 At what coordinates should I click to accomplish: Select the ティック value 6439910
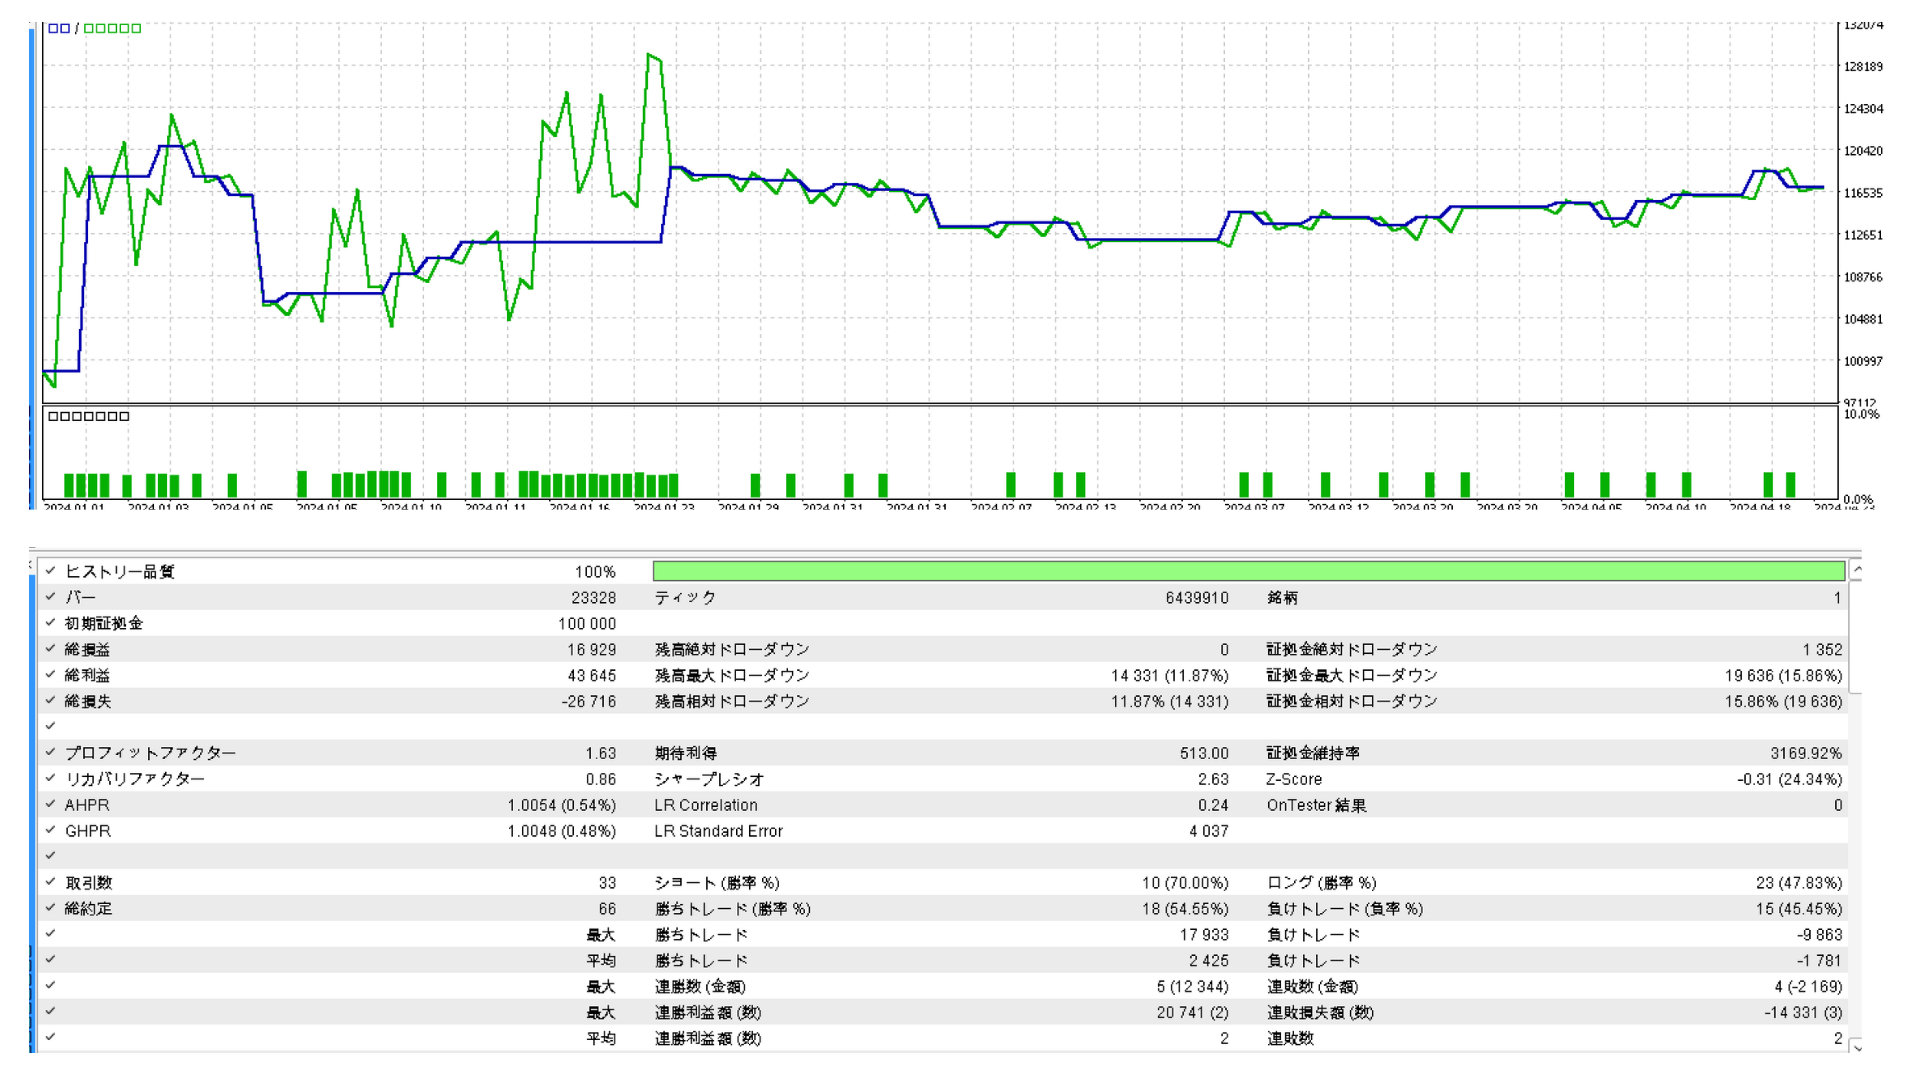click(x=1198, y=597)
